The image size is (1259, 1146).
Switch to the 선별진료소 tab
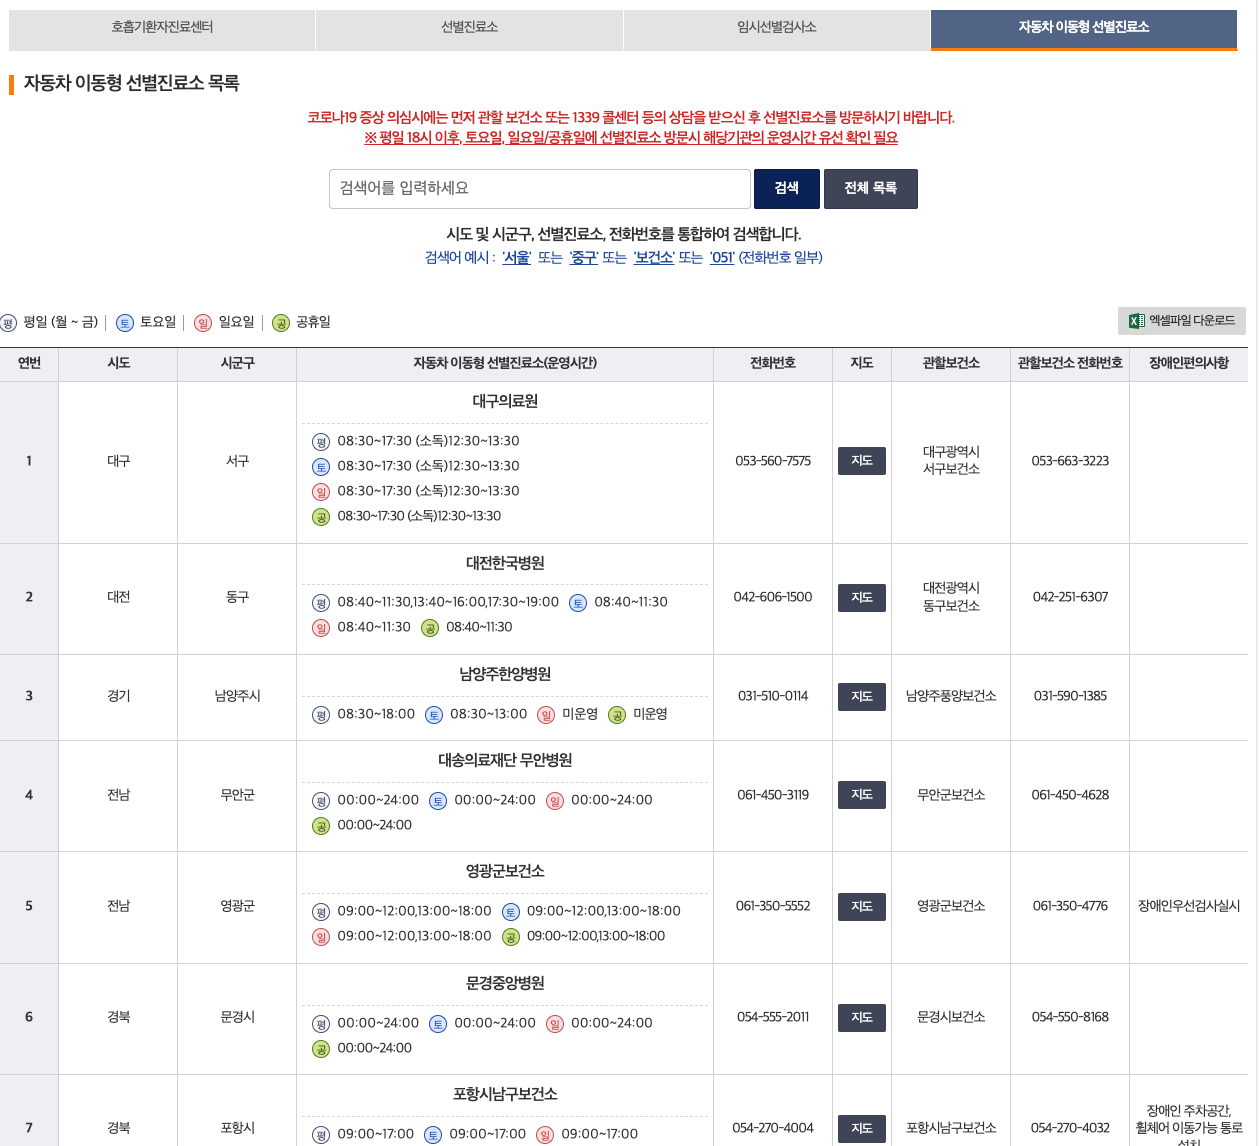[469, 29]
